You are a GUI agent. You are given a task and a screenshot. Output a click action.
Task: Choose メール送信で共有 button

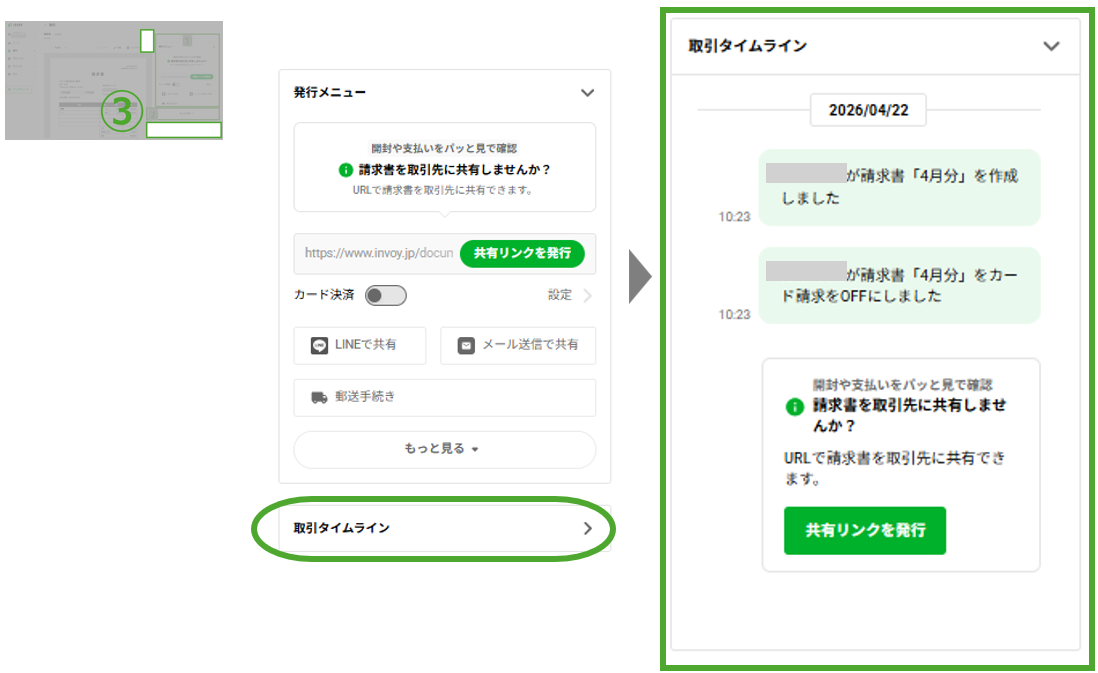[518, 345]
